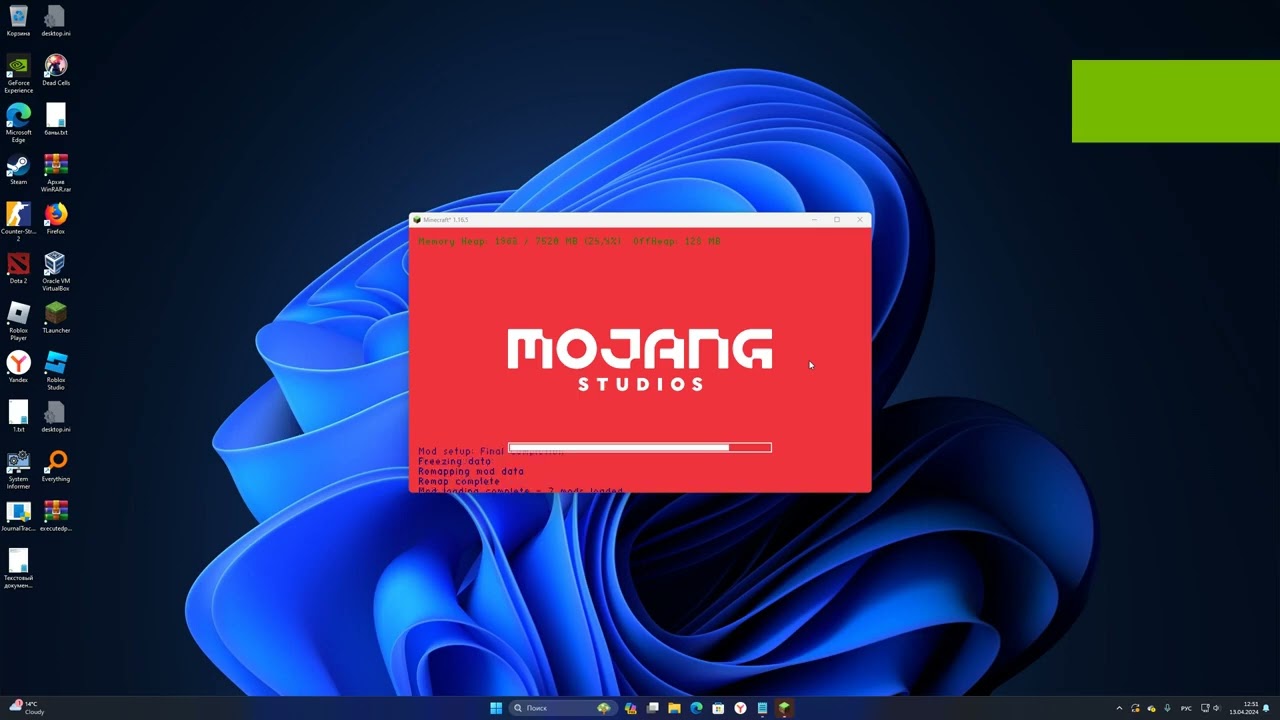Click the 'Remap complete' log line
The height and width of the screenshot is (720, 1280).
click(459, 481)
